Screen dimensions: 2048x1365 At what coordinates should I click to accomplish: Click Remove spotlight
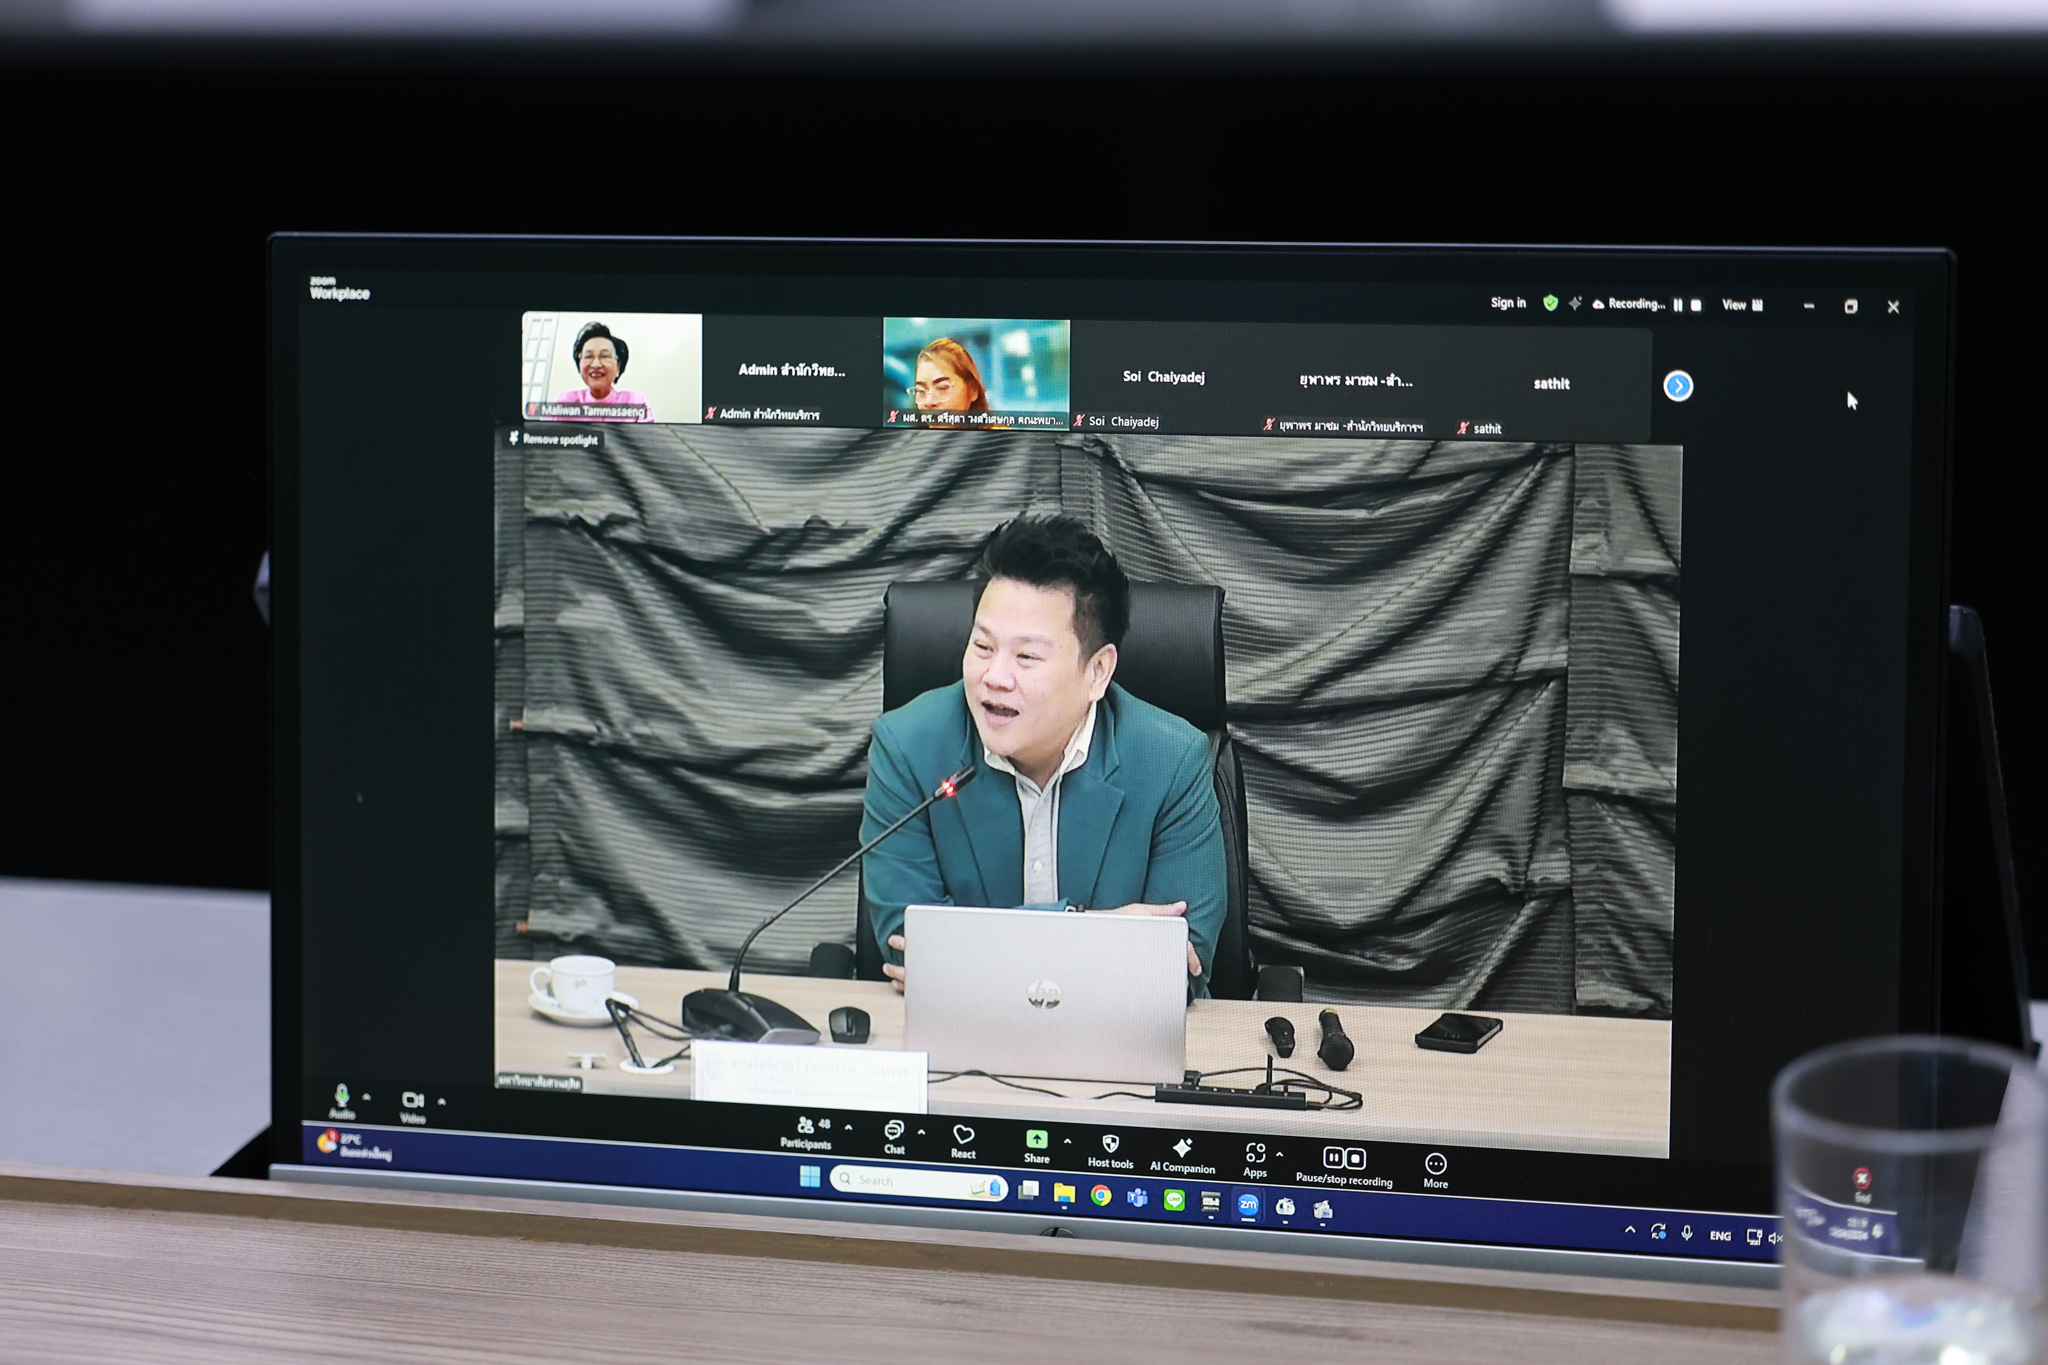click(x=553, y=439)
